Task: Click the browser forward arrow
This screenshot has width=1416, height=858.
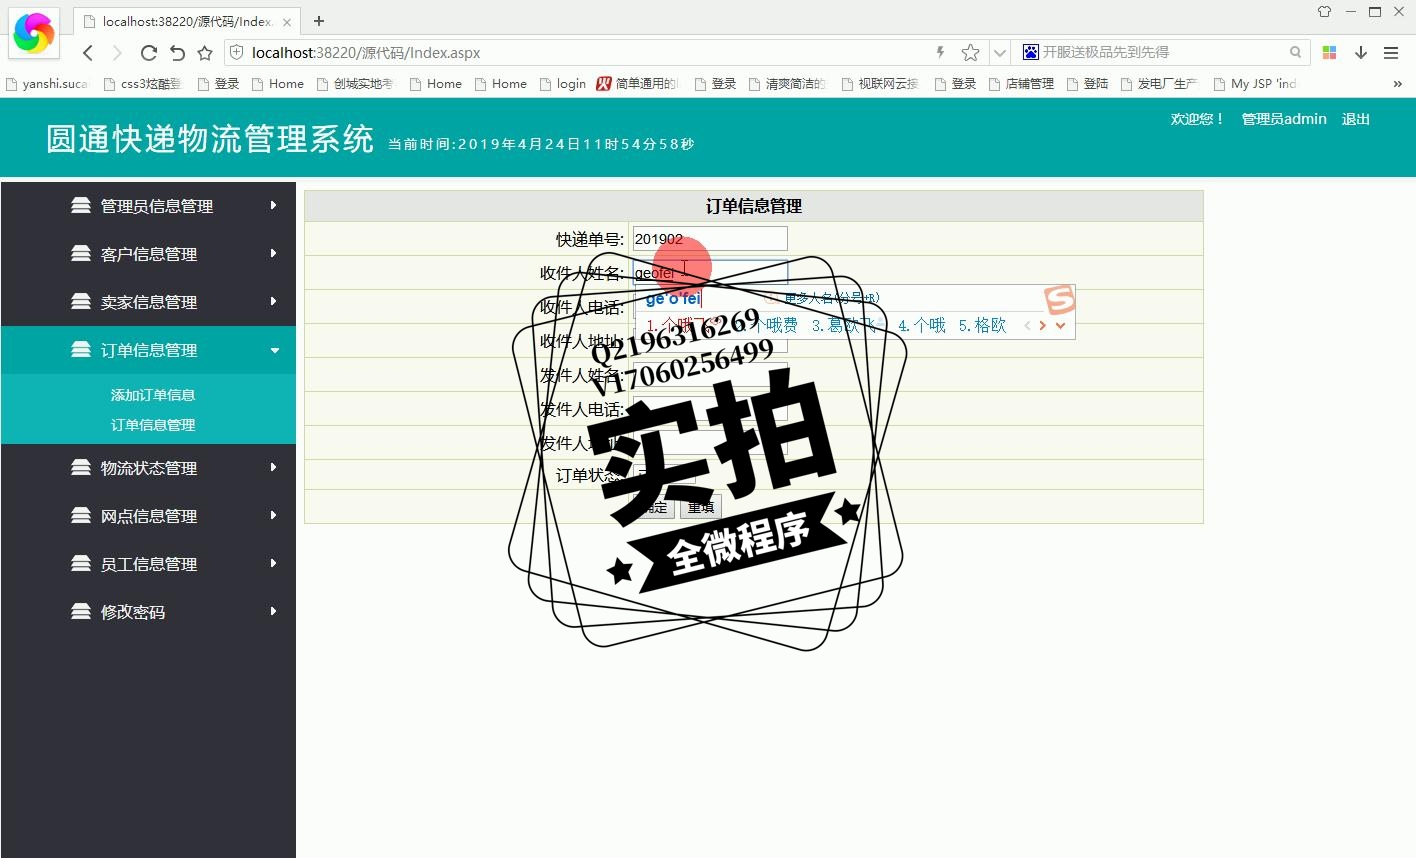Action: [117, 53]
